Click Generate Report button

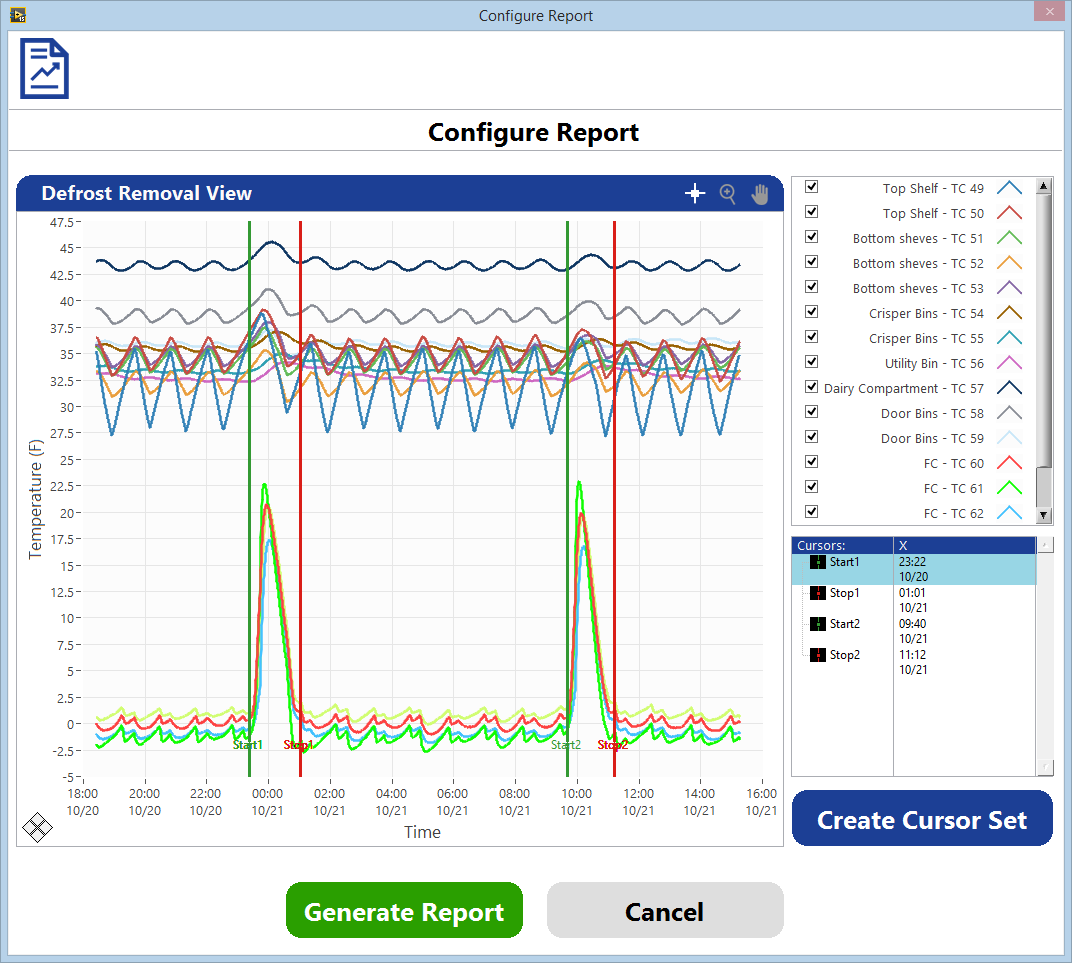click(404, 910)
